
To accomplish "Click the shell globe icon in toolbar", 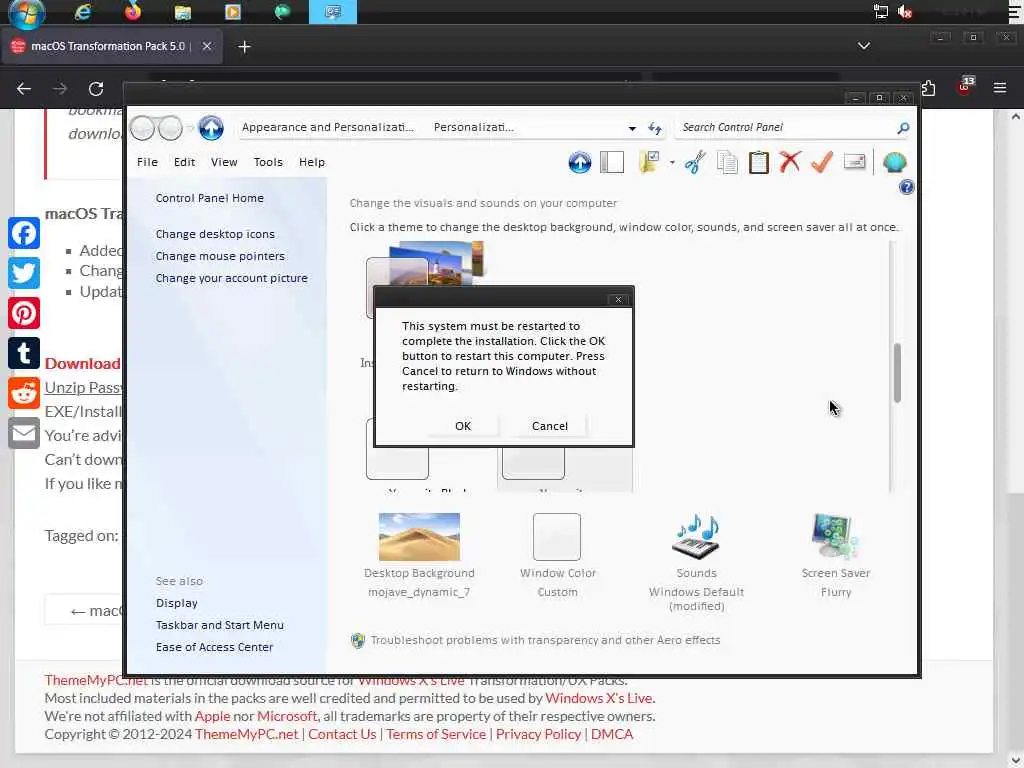I will pos(895,162).
